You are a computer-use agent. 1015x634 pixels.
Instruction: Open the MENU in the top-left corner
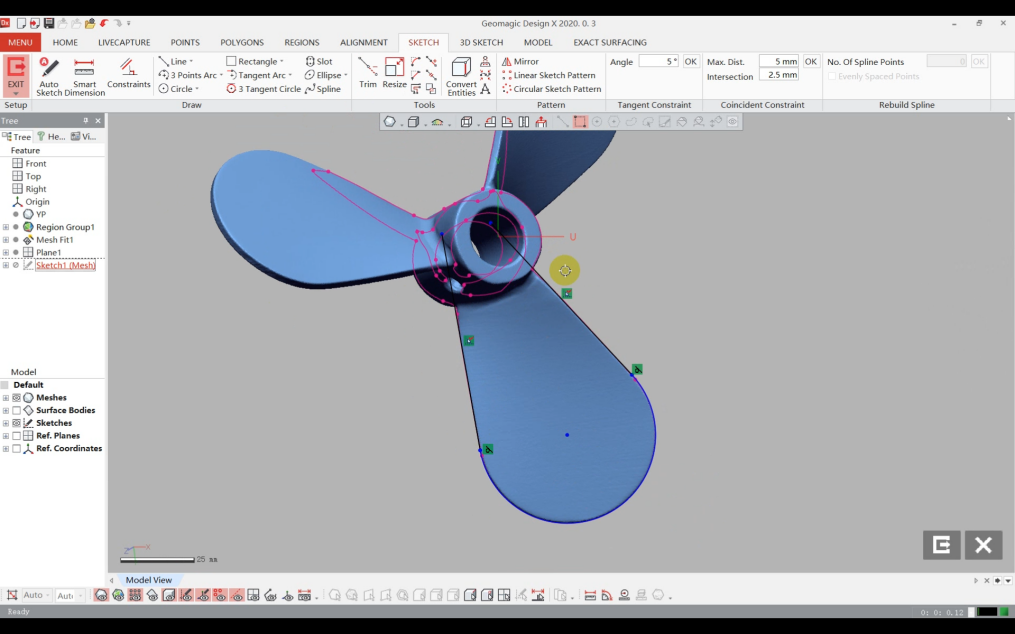coord(20,42)
